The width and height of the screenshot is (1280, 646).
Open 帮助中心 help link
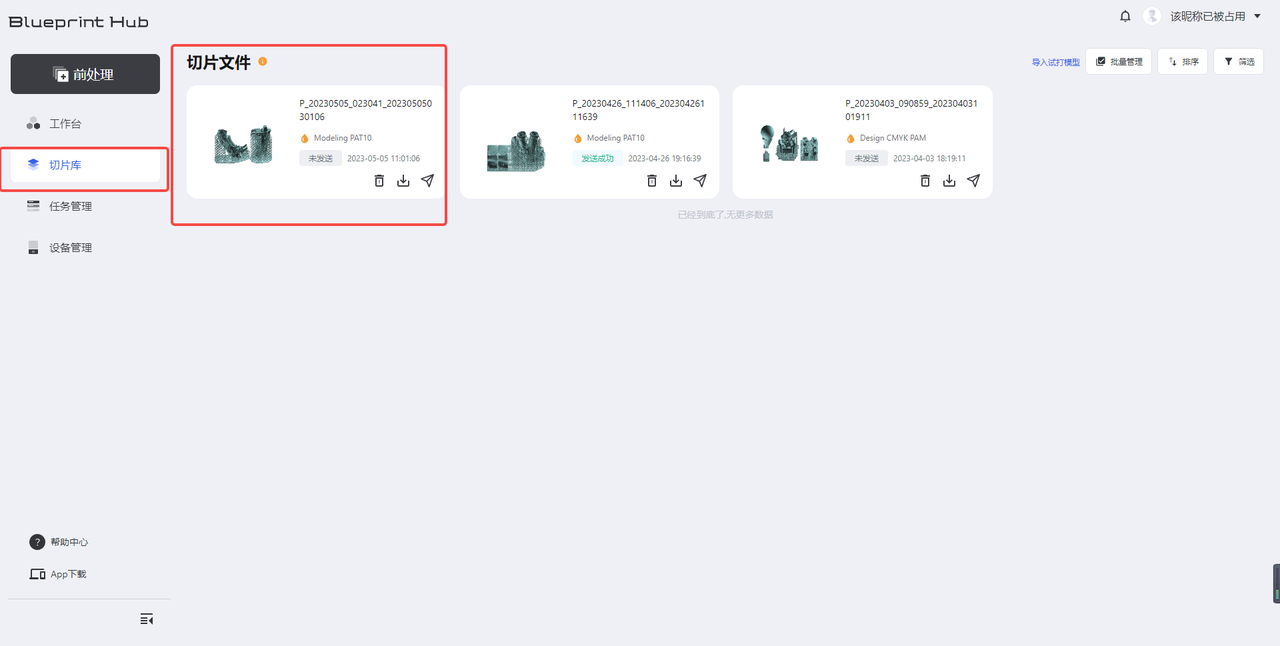(x=59, y=542)
